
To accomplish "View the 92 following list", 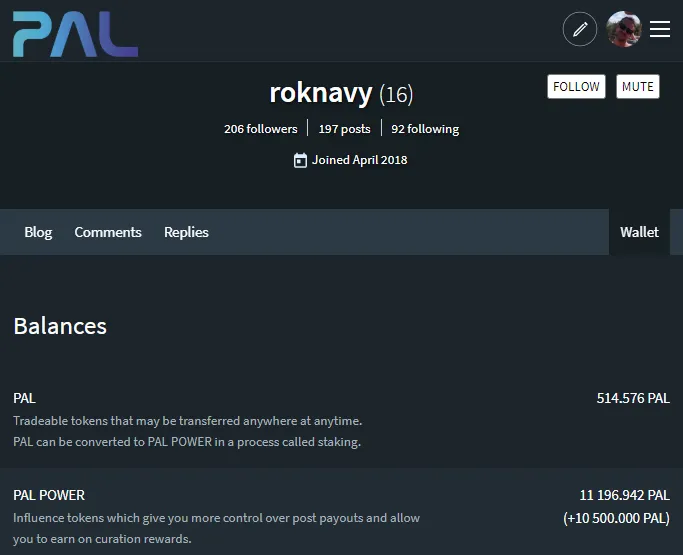I will (x=425, y=129).
